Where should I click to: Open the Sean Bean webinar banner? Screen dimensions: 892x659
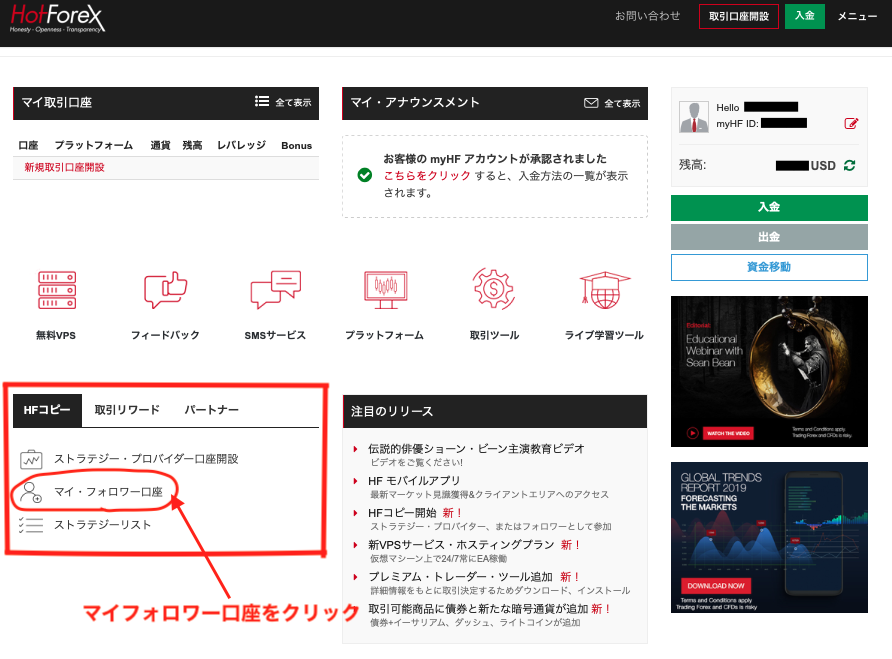769,371
